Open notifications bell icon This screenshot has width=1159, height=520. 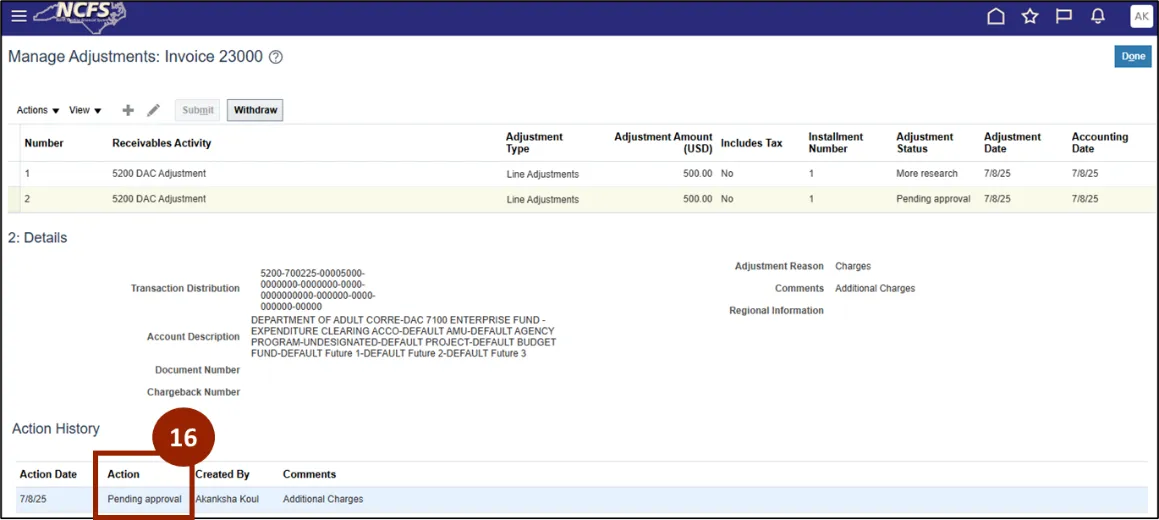[x=1097, y=17]
